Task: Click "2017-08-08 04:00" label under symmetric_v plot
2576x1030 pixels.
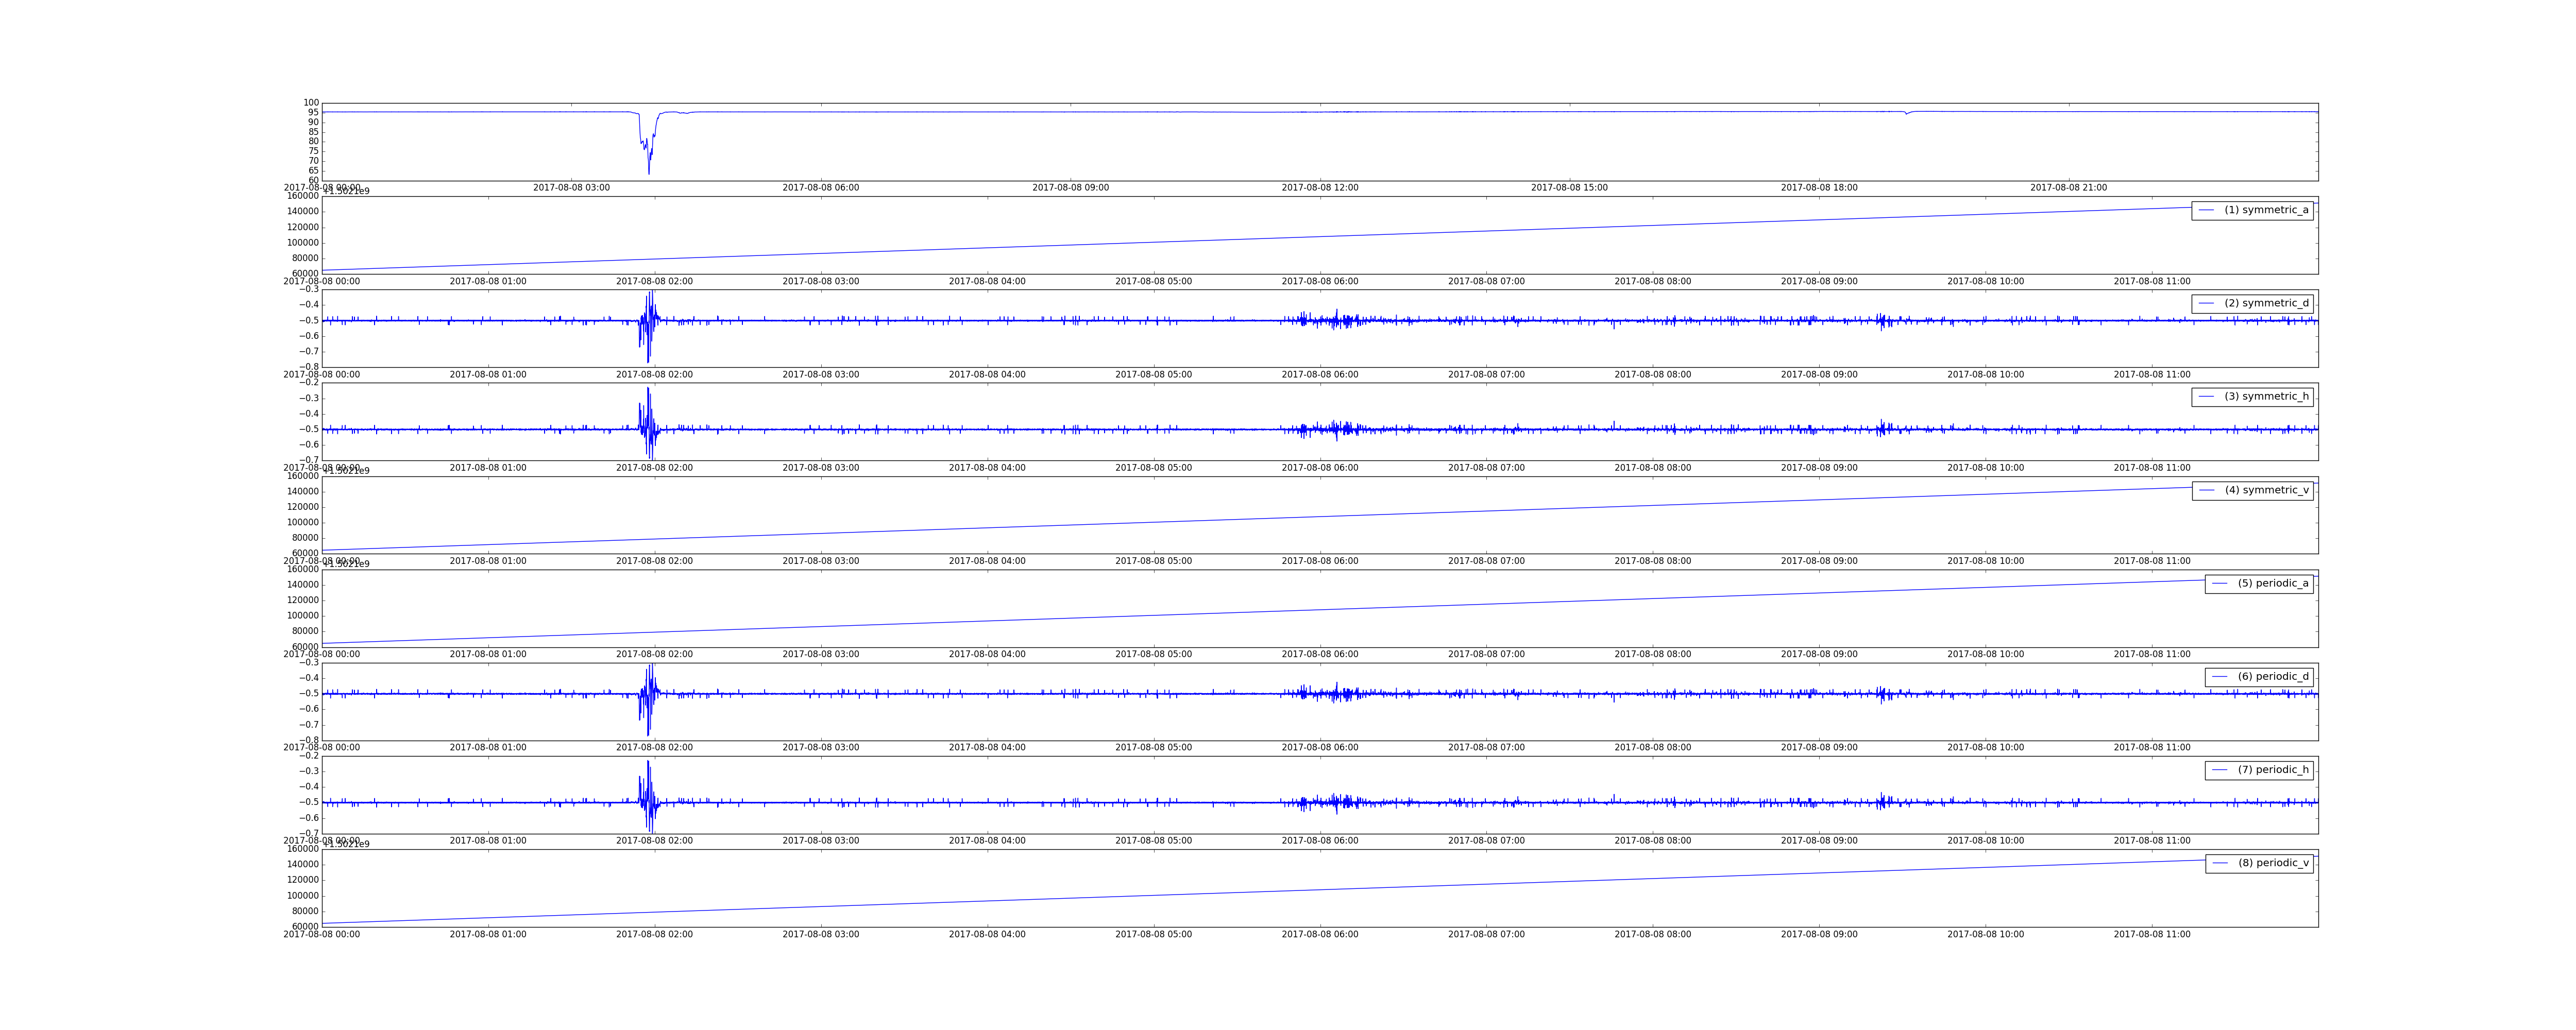Action: point(987,561)
